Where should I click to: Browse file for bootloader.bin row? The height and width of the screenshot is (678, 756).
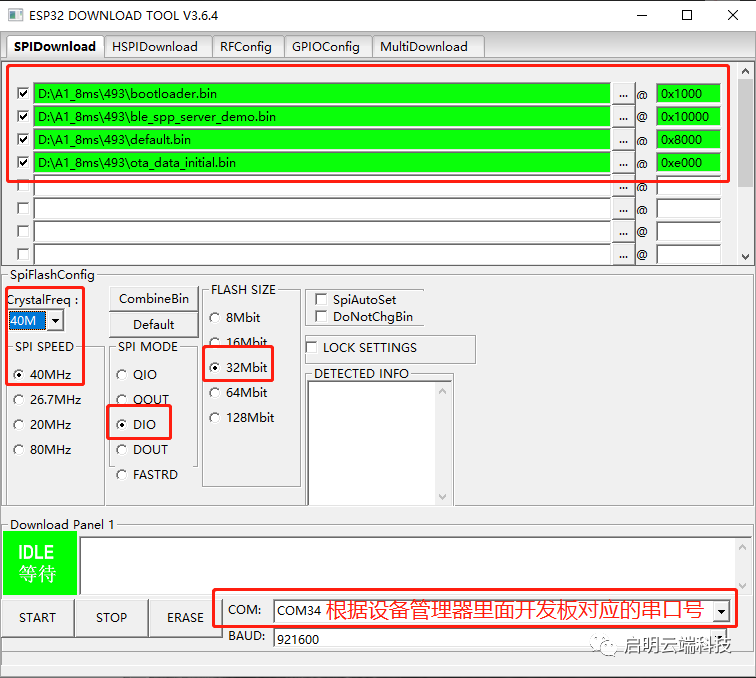point(623,94)
